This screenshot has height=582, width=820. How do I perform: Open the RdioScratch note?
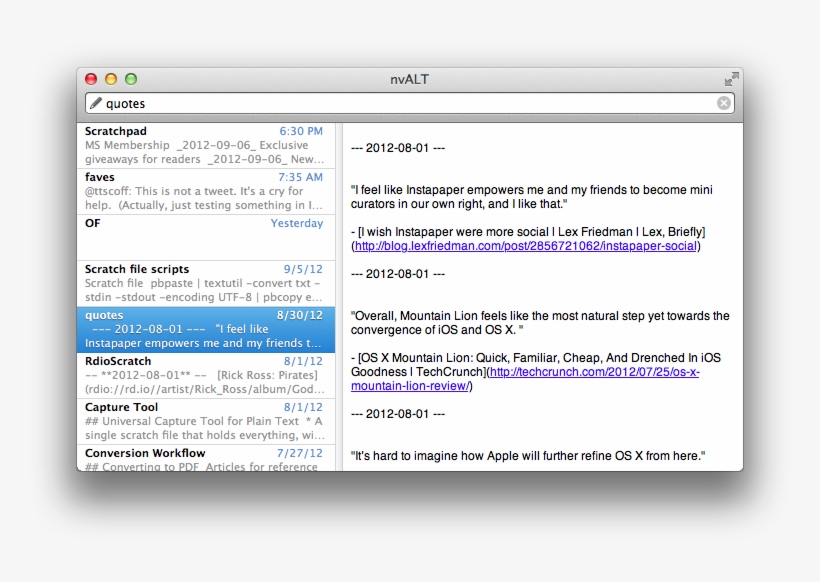pyautogui.click(x=204, y=375)
